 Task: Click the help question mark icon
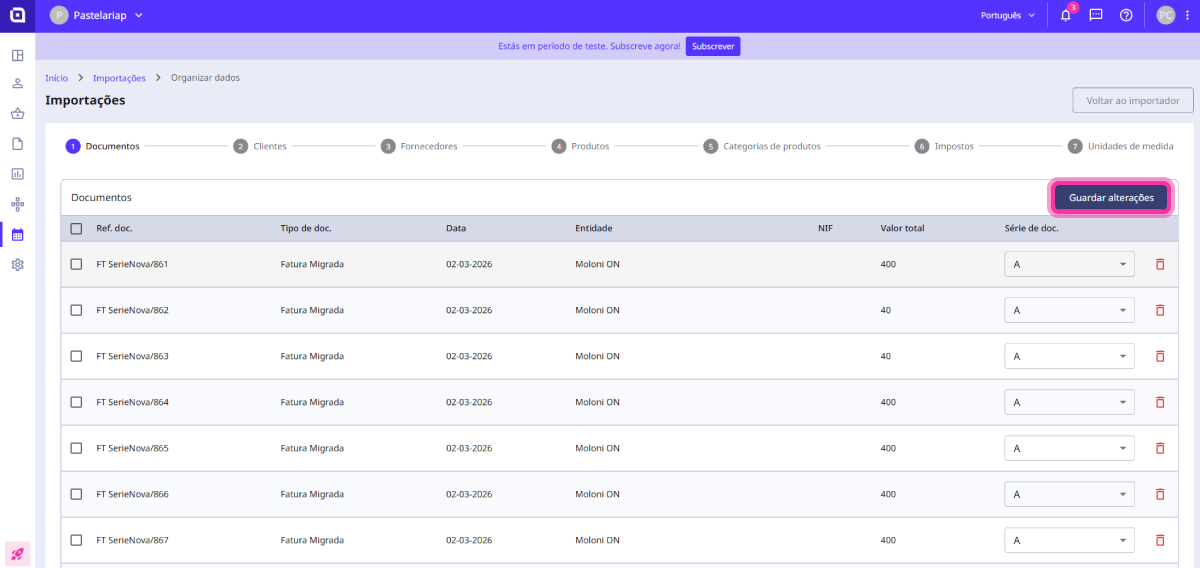pos(1126,16)
